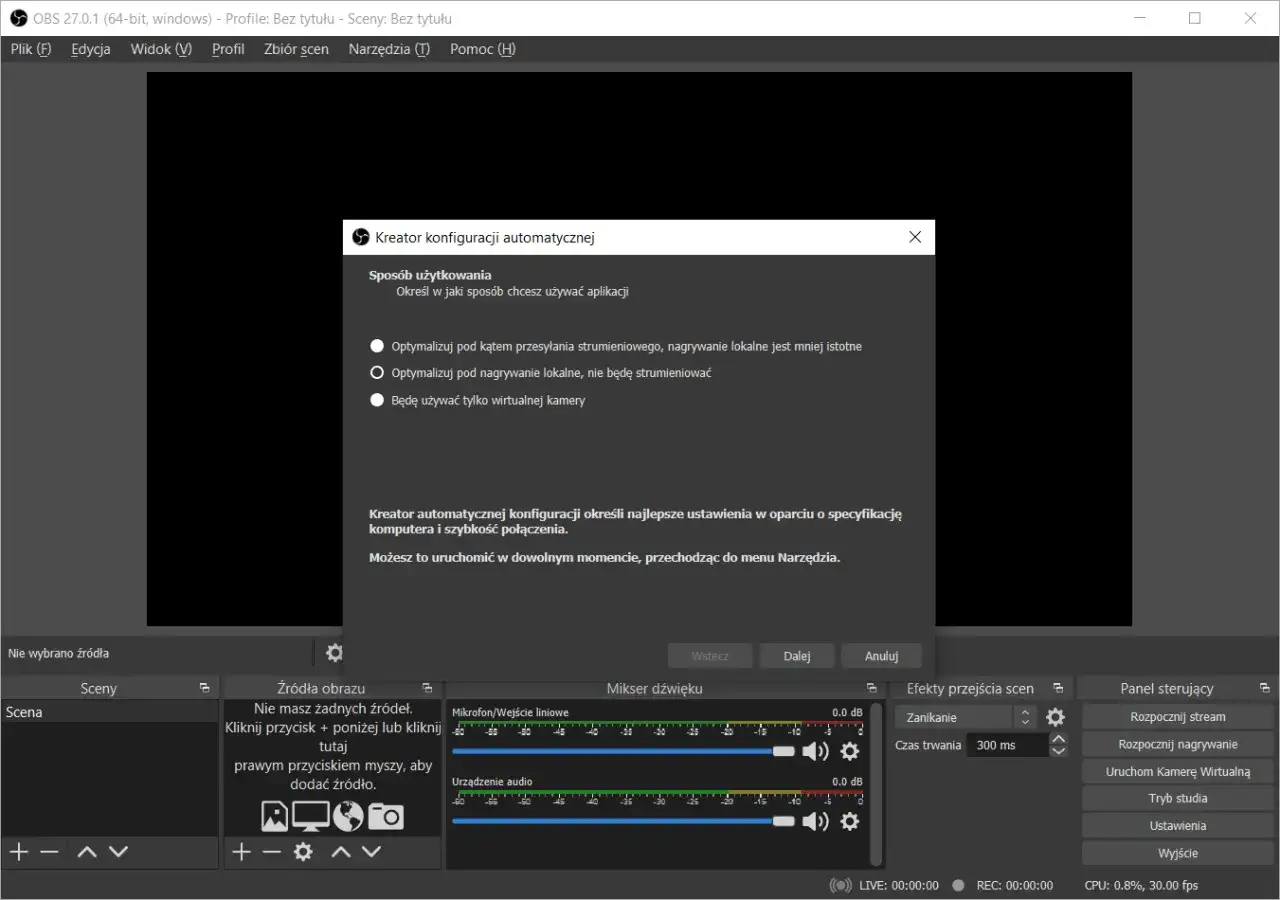Screen dimensions: 1280x900
Task: Add a new source with plus icon
Action: pos(241,852)
